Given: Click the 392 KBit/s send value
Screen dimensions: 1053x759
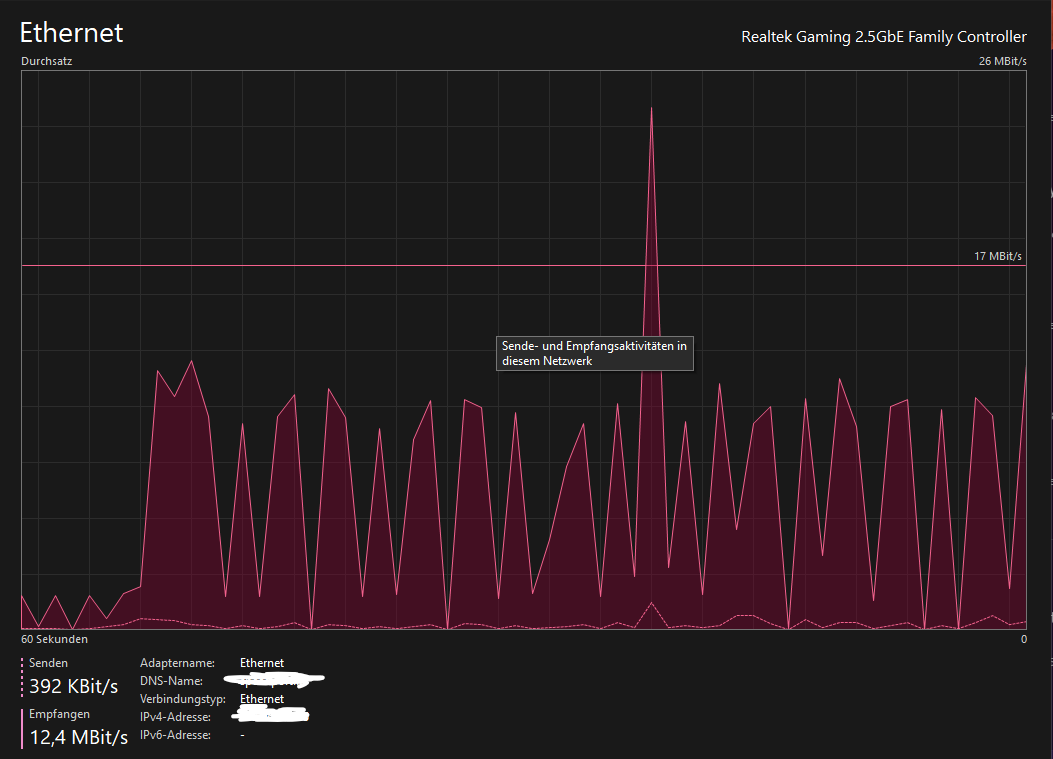Looking at the screenshot, I should point(74,686).
